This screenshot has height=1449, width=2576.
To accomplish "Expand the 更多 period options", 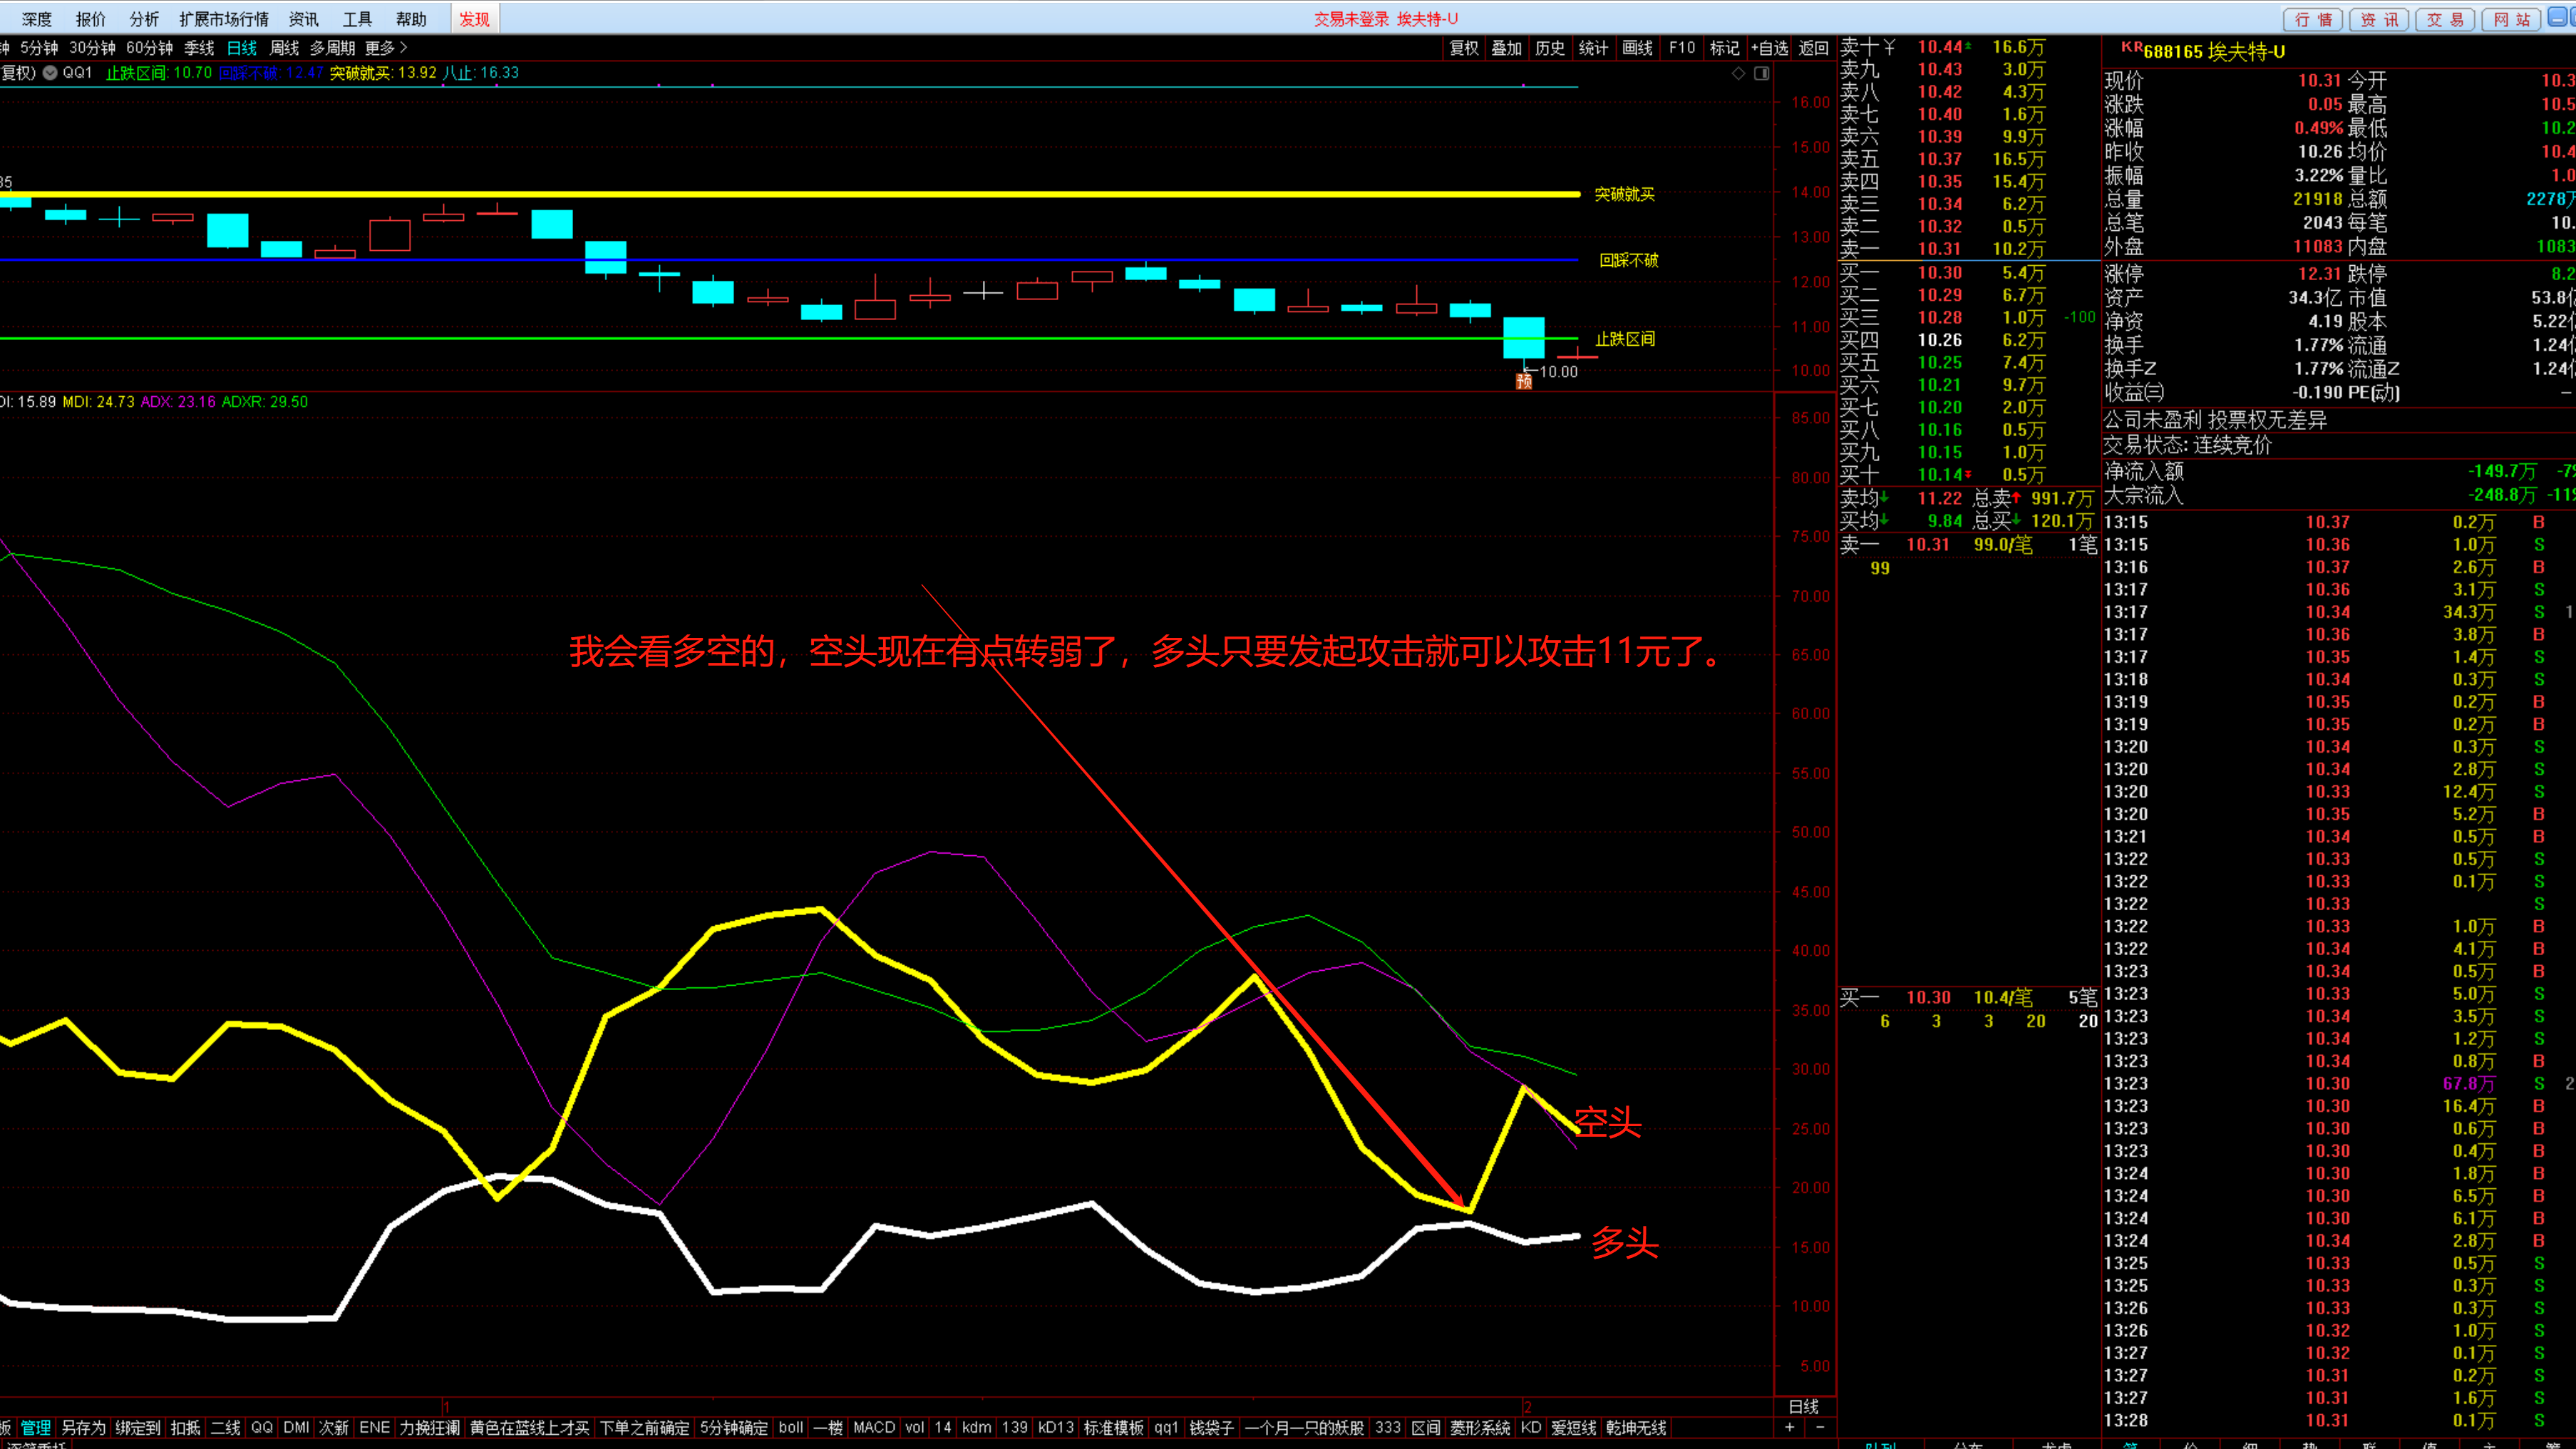I will pos(386,48).
